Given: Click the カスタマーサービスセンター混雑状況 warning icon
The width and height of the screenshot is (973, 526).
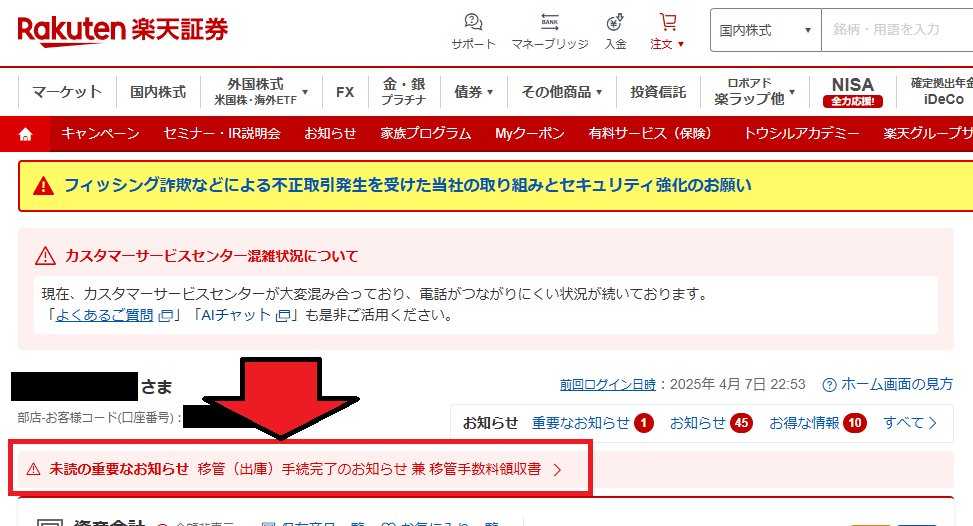Looking at the screenshot, I should 45,256.
